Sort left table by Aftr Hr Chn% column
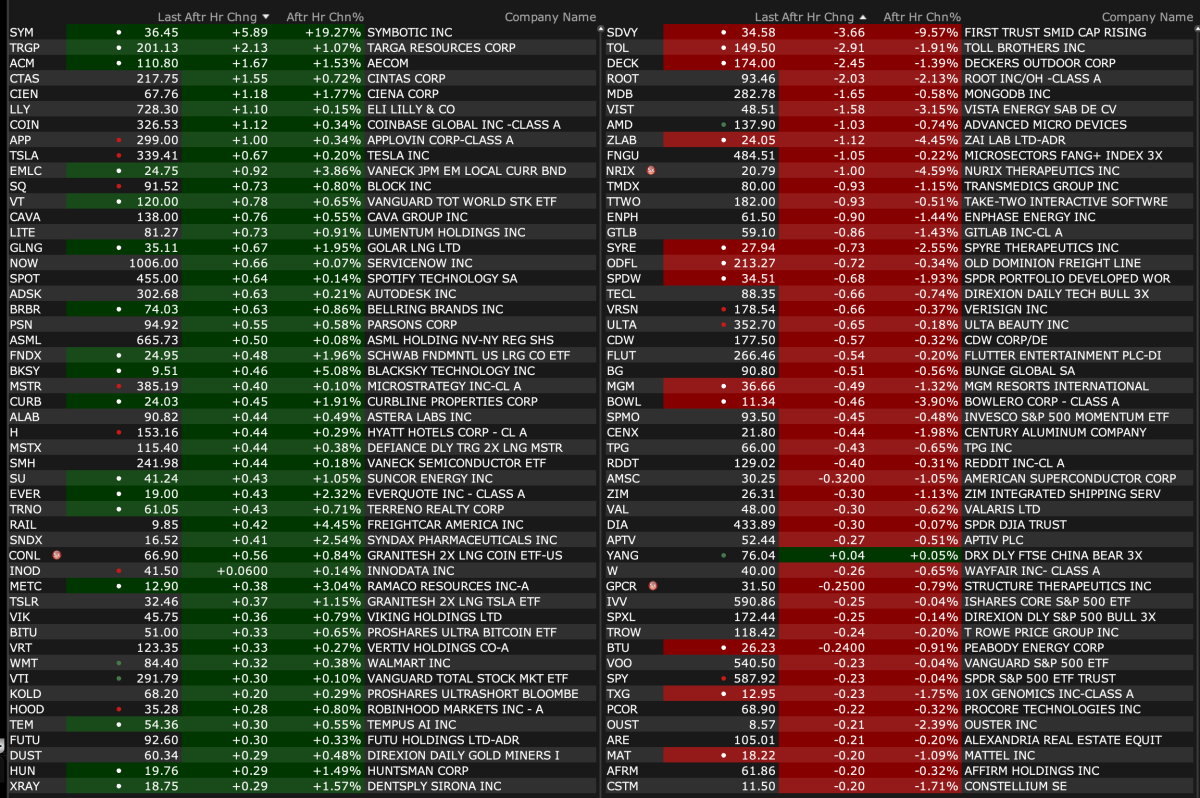This screenshot has width=1200, height=798. (x=324, y=17)
